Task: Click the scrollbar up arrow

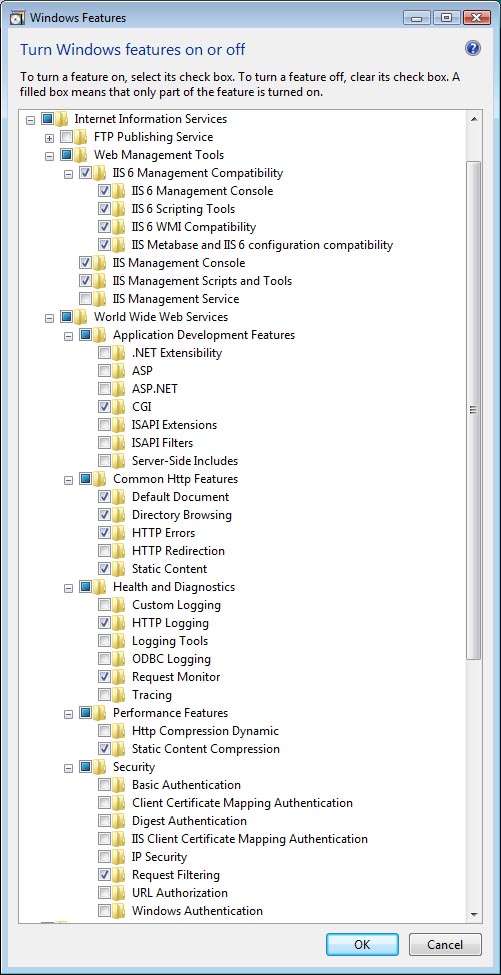Action: tap(474, 119)
